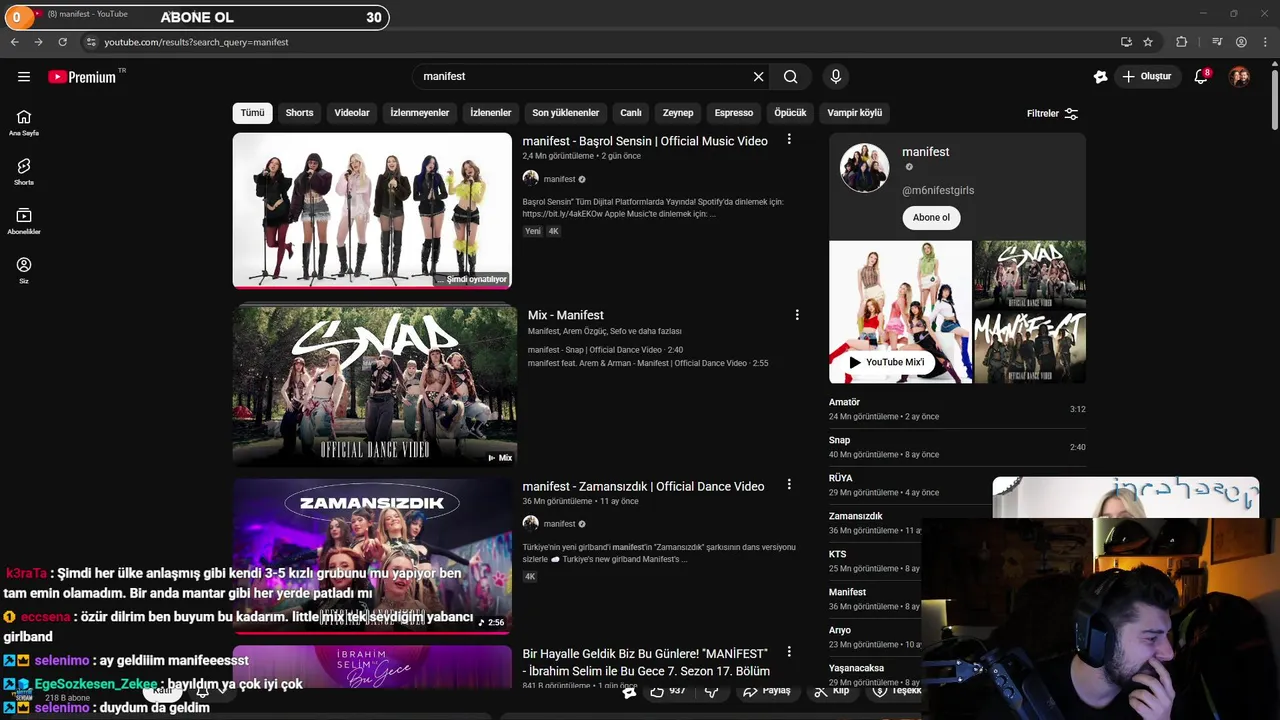Select the Zeynep filter chip

tap(678, 113)
